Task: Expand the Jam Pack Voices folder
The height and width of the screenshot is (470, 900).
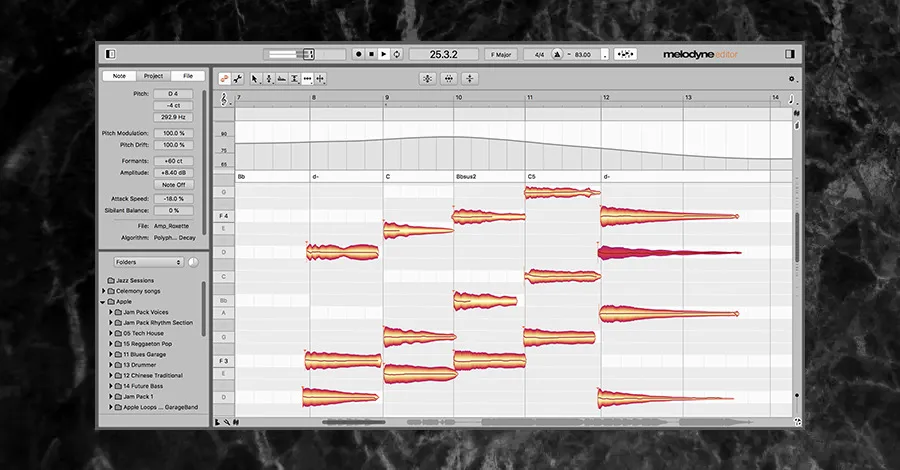Action: point(111,312)
